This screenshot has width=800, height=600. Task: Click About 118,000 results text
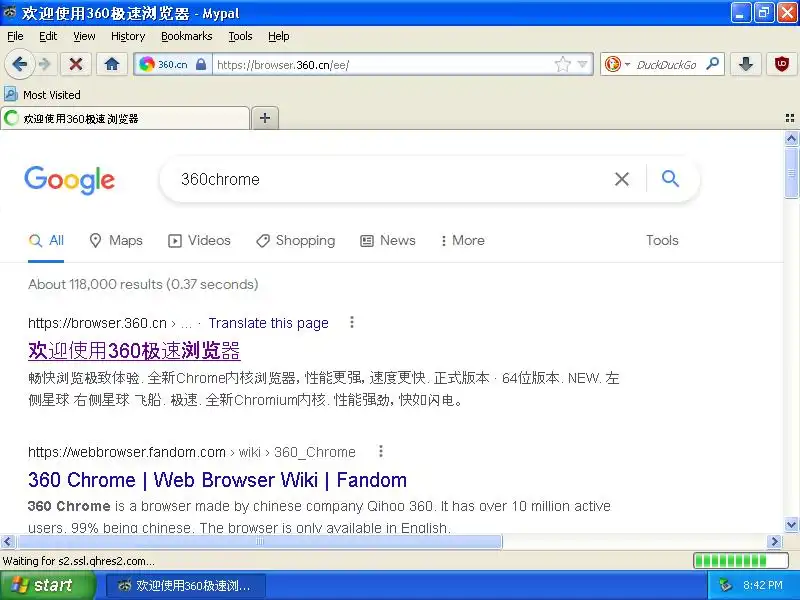143,284
